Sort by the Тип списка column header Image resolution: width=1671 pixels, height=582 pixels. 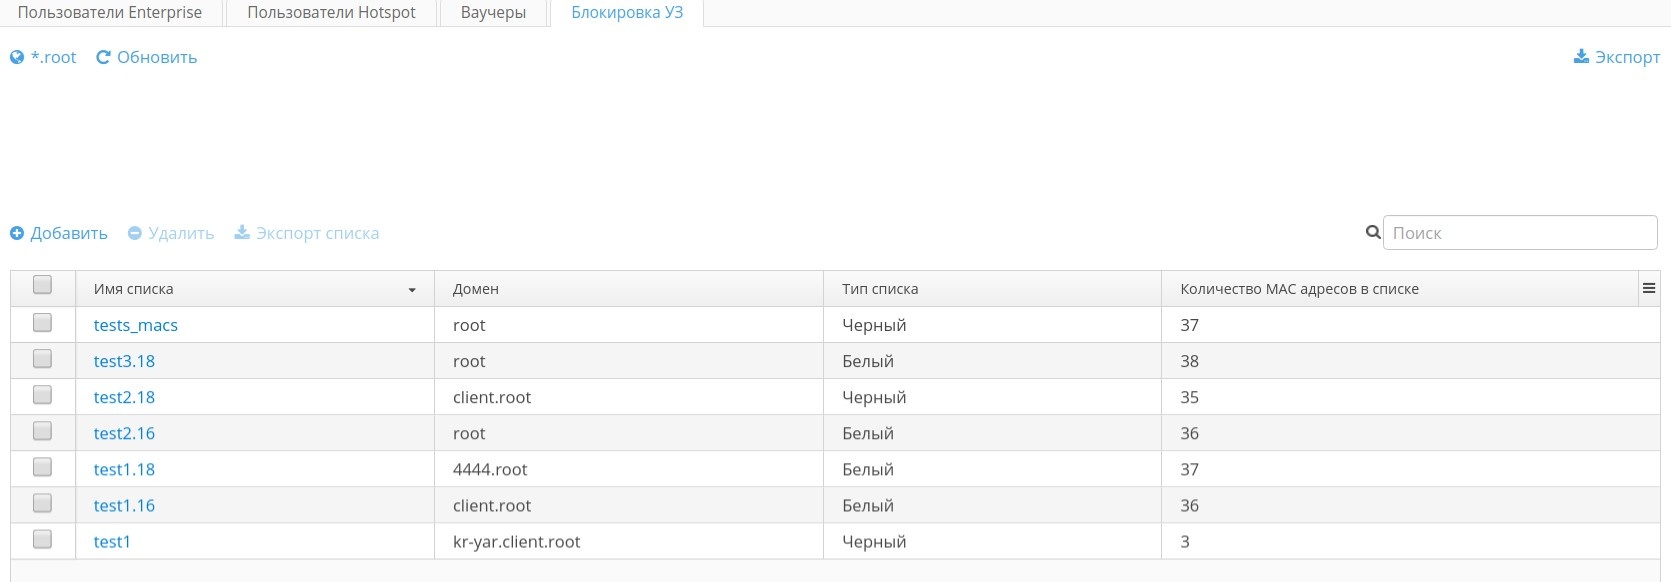click(x=880, y=289)
